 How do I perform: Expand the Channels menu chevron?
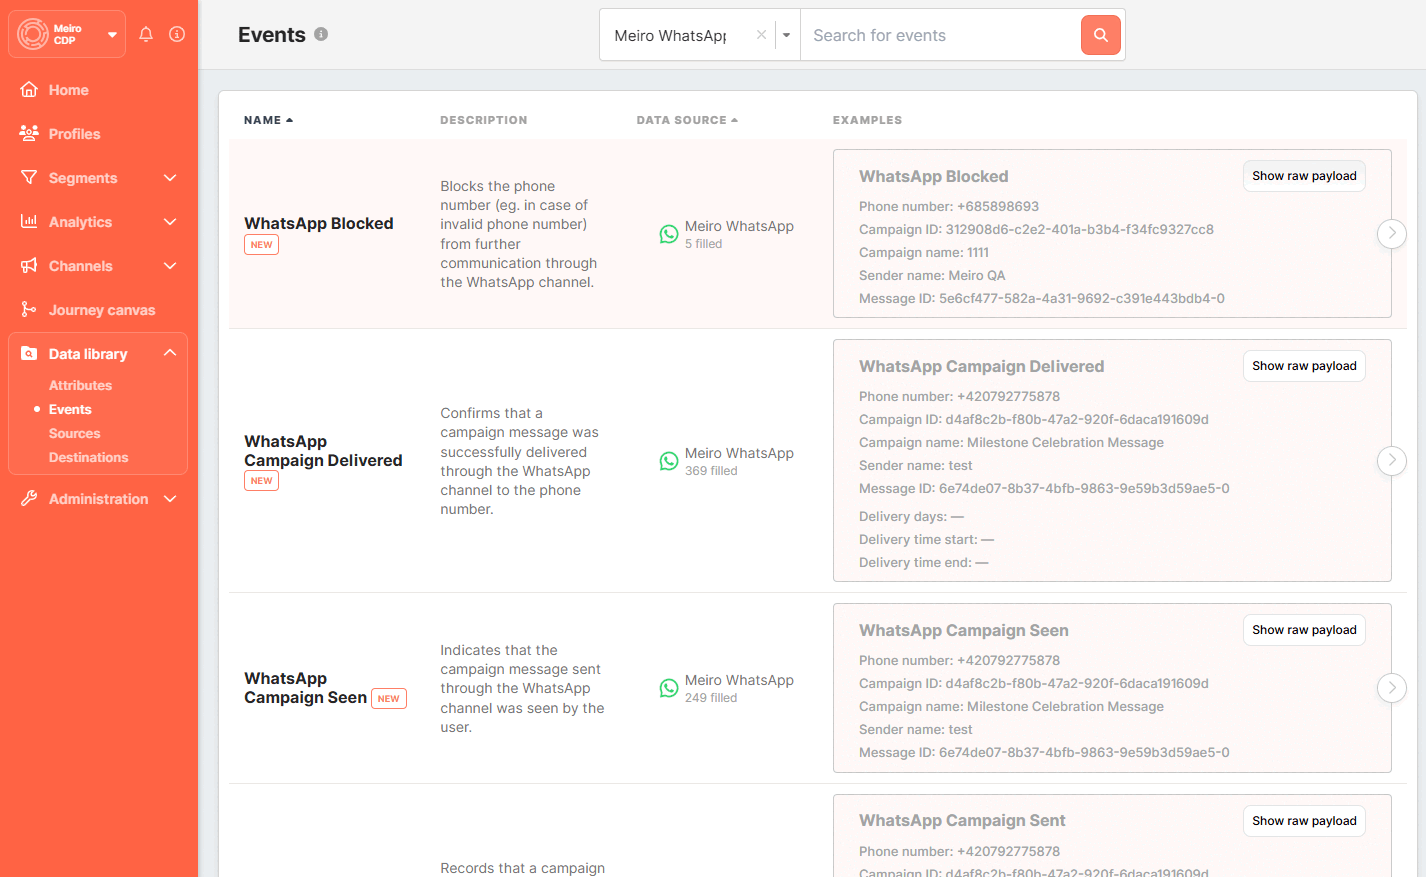(170, 266)
